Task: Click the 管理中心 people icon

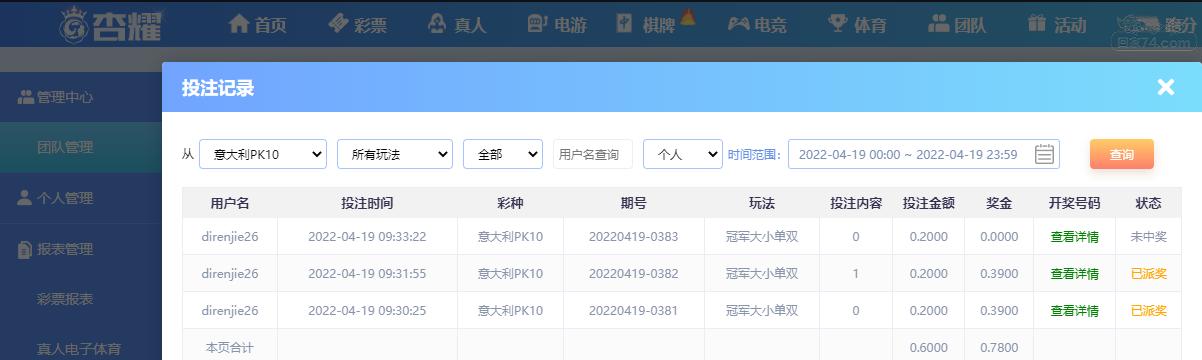Action: (26, 97)
